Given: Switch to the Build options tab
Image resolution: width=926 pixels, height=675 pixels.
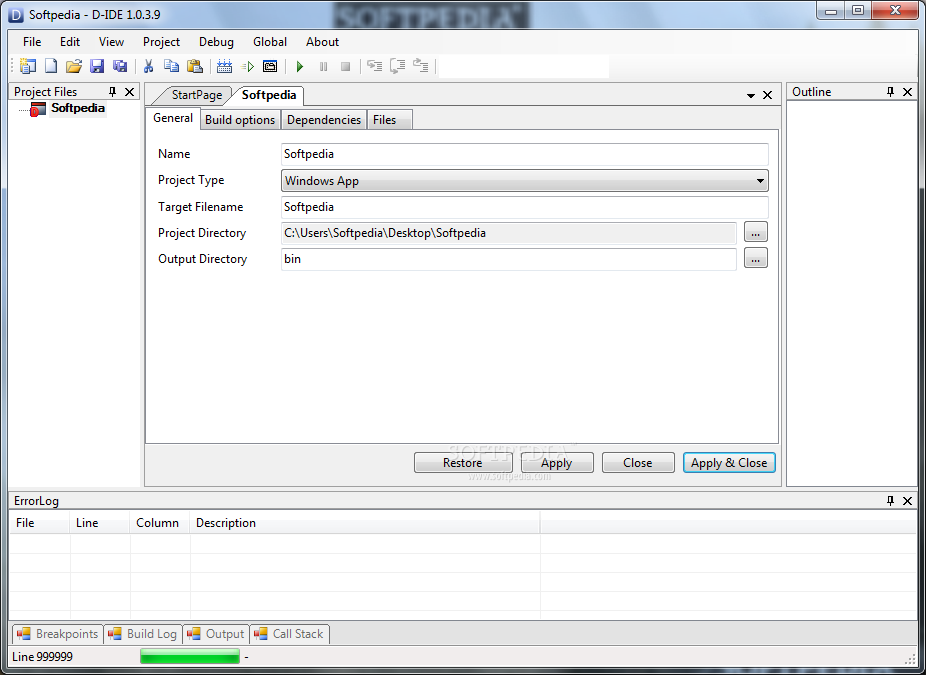Looking at the screenshot, I should coord(240,120).
